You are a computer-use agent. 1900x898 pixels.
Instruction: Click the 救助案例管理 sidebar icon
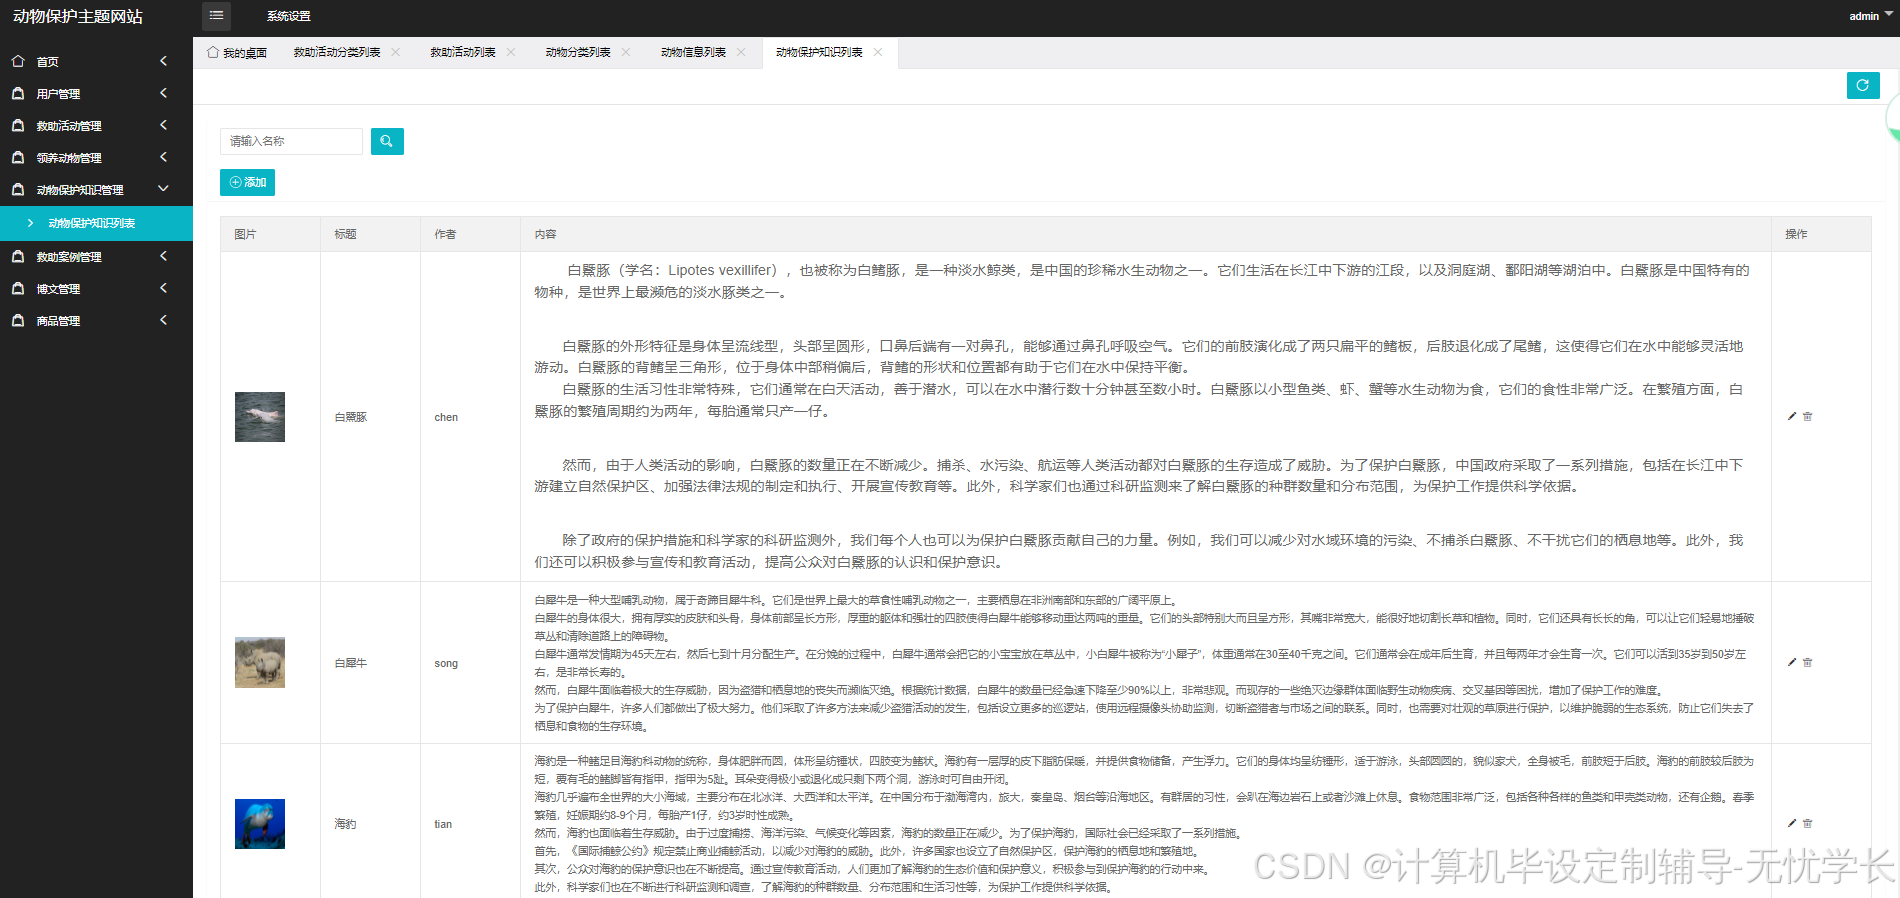coord(18,256)
